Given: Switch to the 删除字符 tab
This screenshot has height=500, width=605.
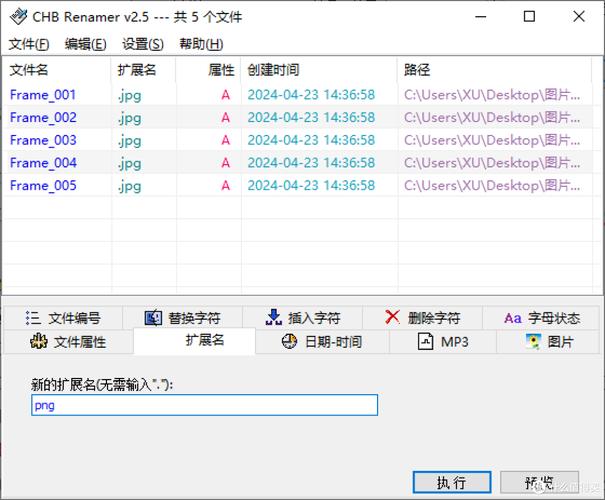Looking at the screenshot, I should (422, 318).
